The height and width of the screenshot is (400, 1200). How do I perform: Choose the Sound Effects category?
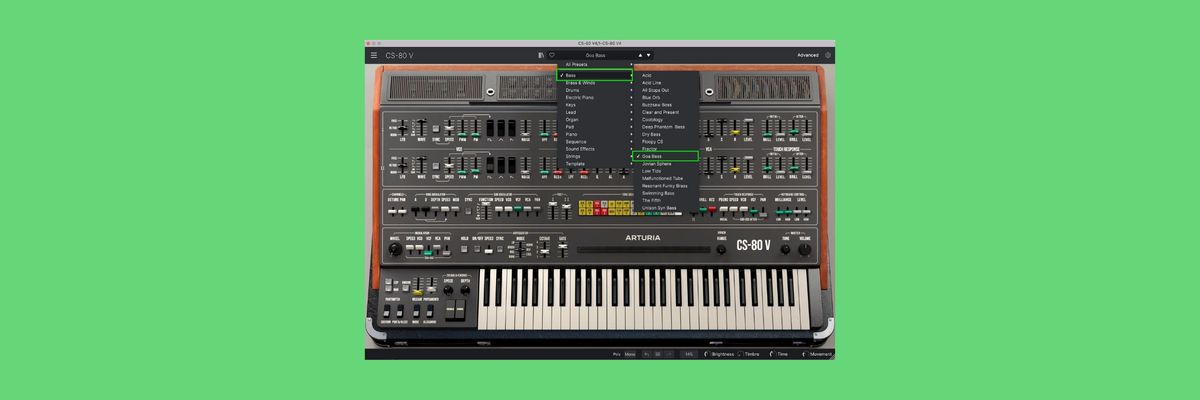coord(595,149)
